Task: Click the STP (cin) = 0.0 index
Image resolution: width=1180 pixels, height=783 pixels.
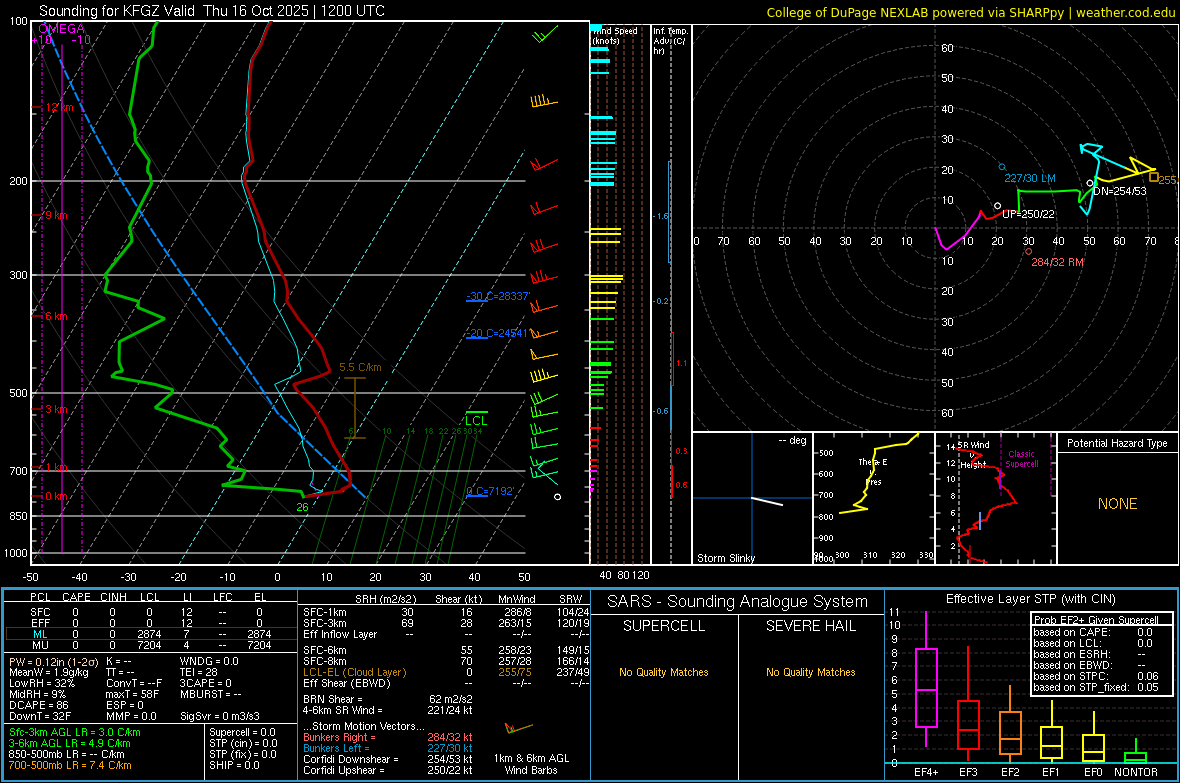Action: click(242, 743)
